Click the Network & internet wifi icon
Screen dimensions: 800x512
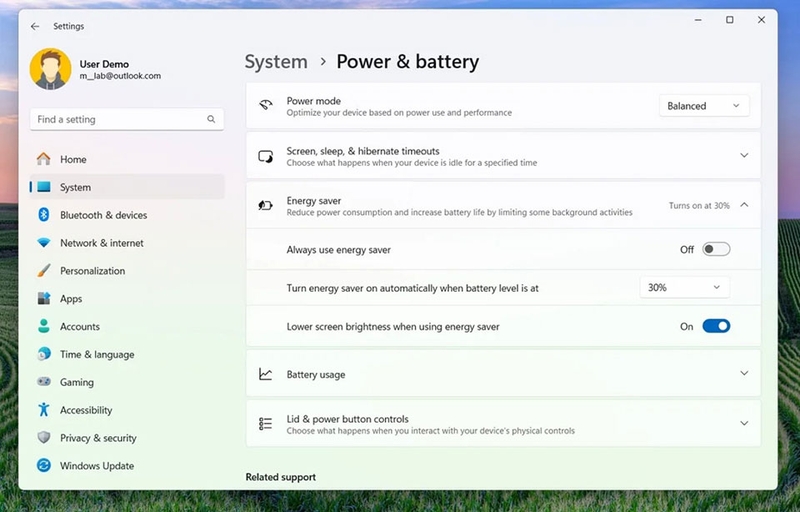[44, 243]
